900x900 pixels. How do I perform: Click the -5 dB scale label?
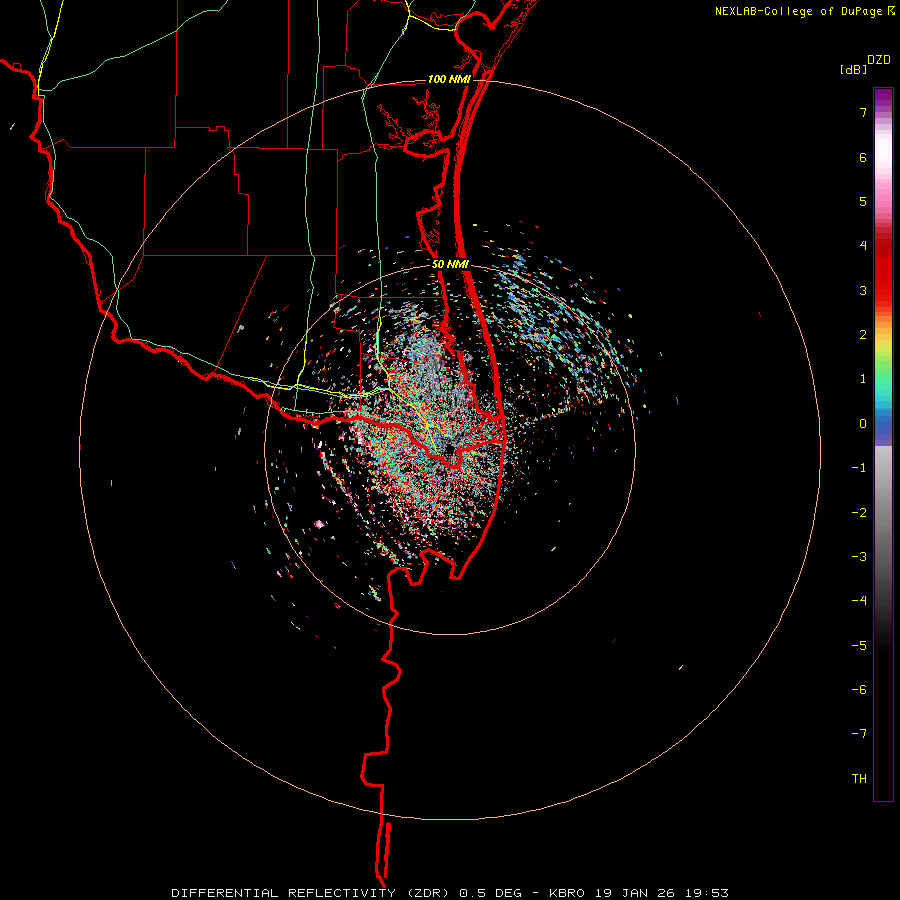[x=859, y=645]
